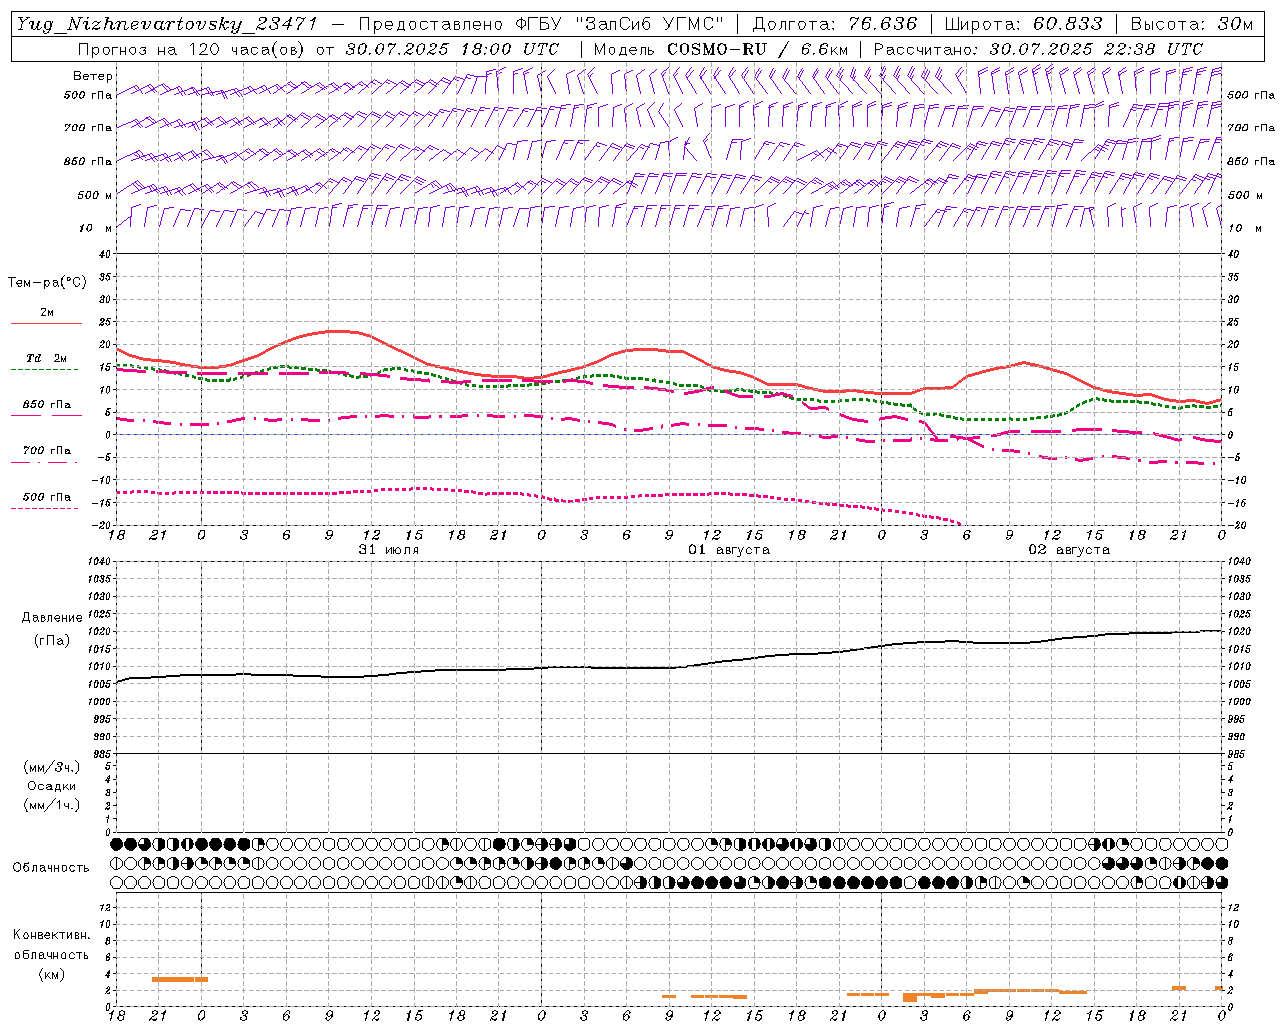The width and height of the screenshot is (1280, 1024).
Task: Click the Ветер wind panel label
Action: 93,76
